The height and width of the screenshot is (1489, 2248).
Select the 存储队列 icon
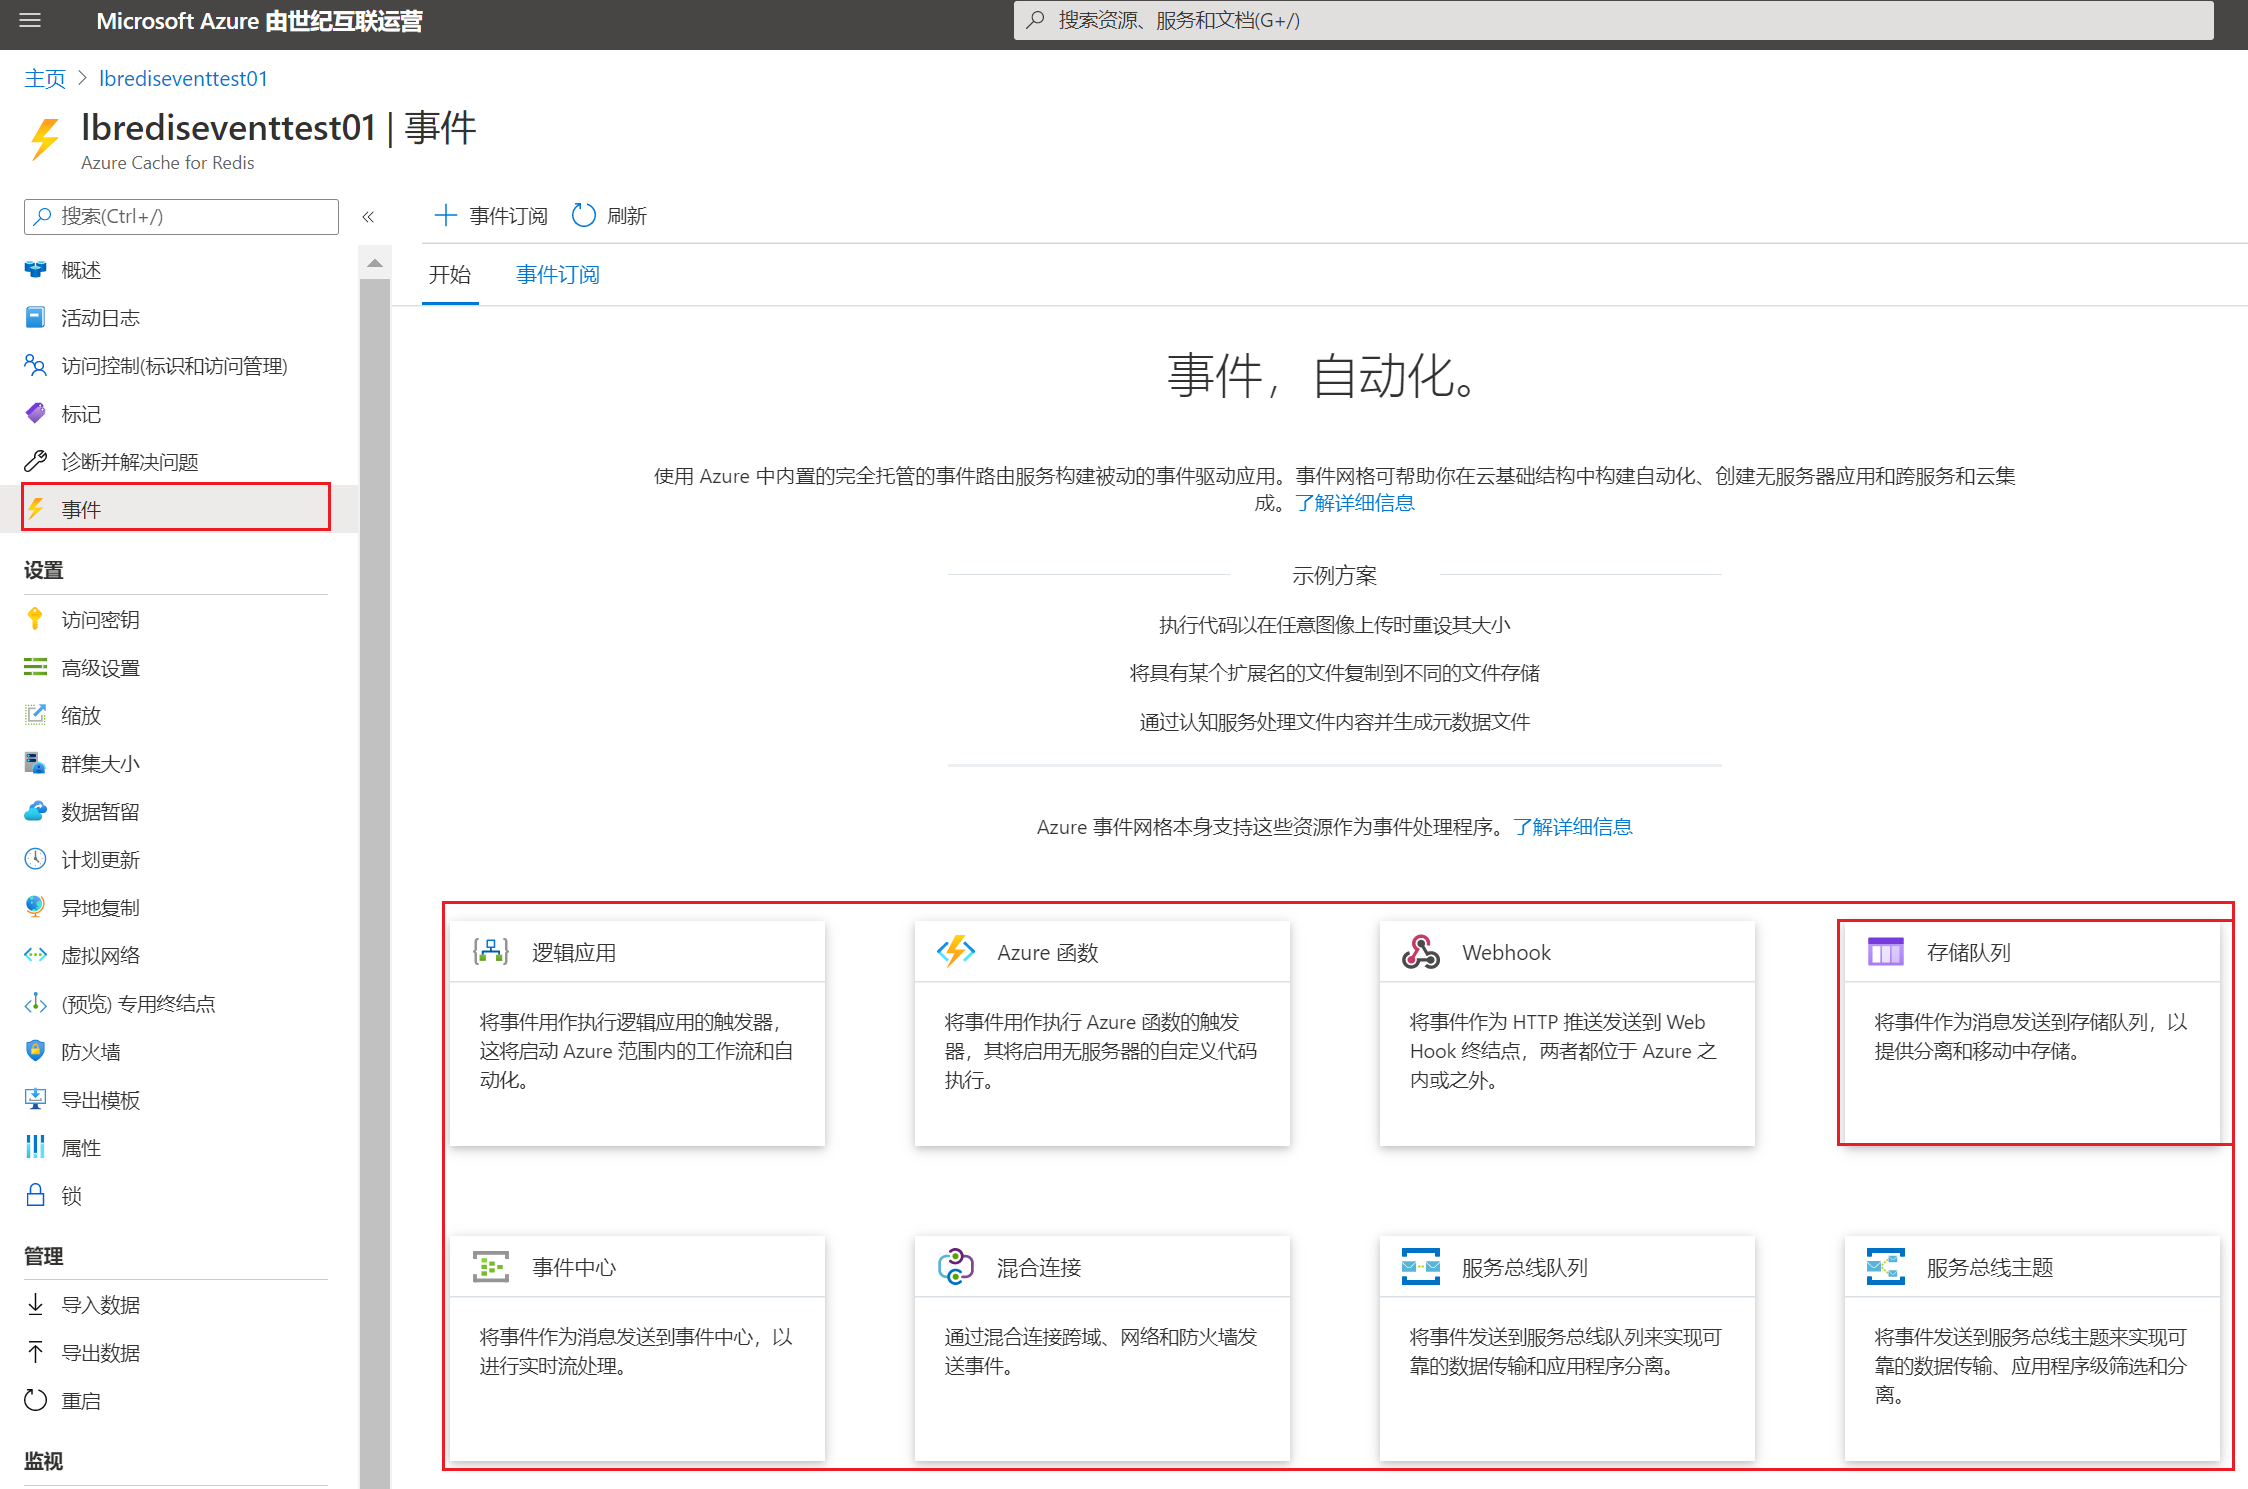(1885, 952)
